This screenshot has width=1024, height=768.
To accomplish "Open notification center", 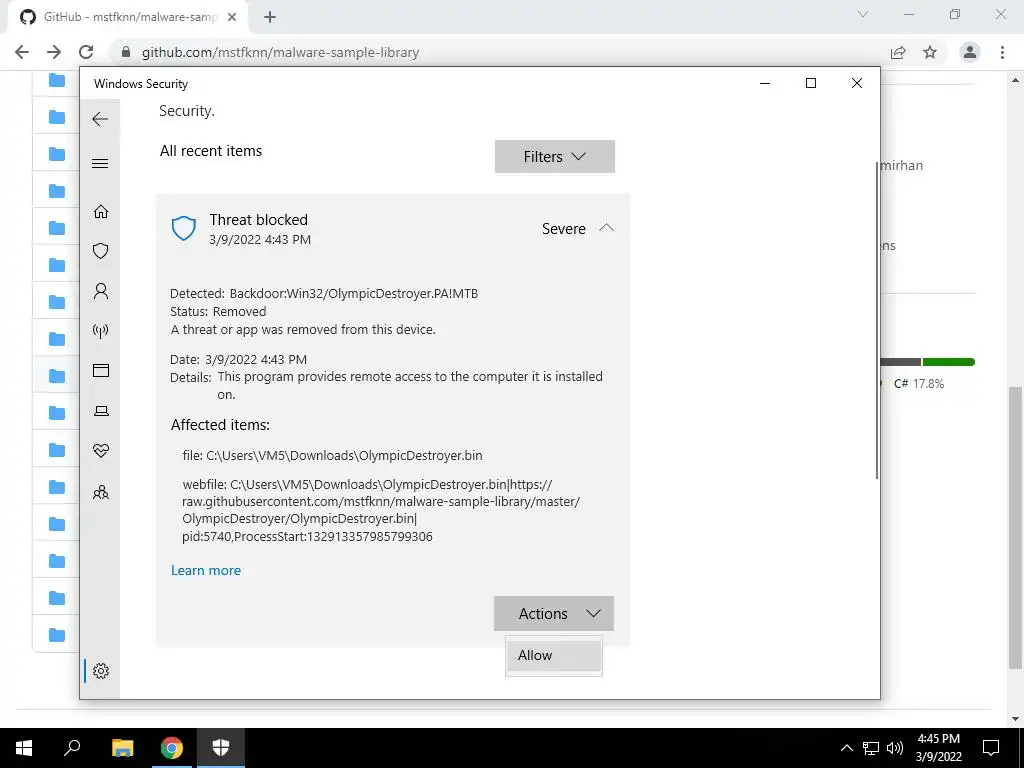I will [991, 748].
